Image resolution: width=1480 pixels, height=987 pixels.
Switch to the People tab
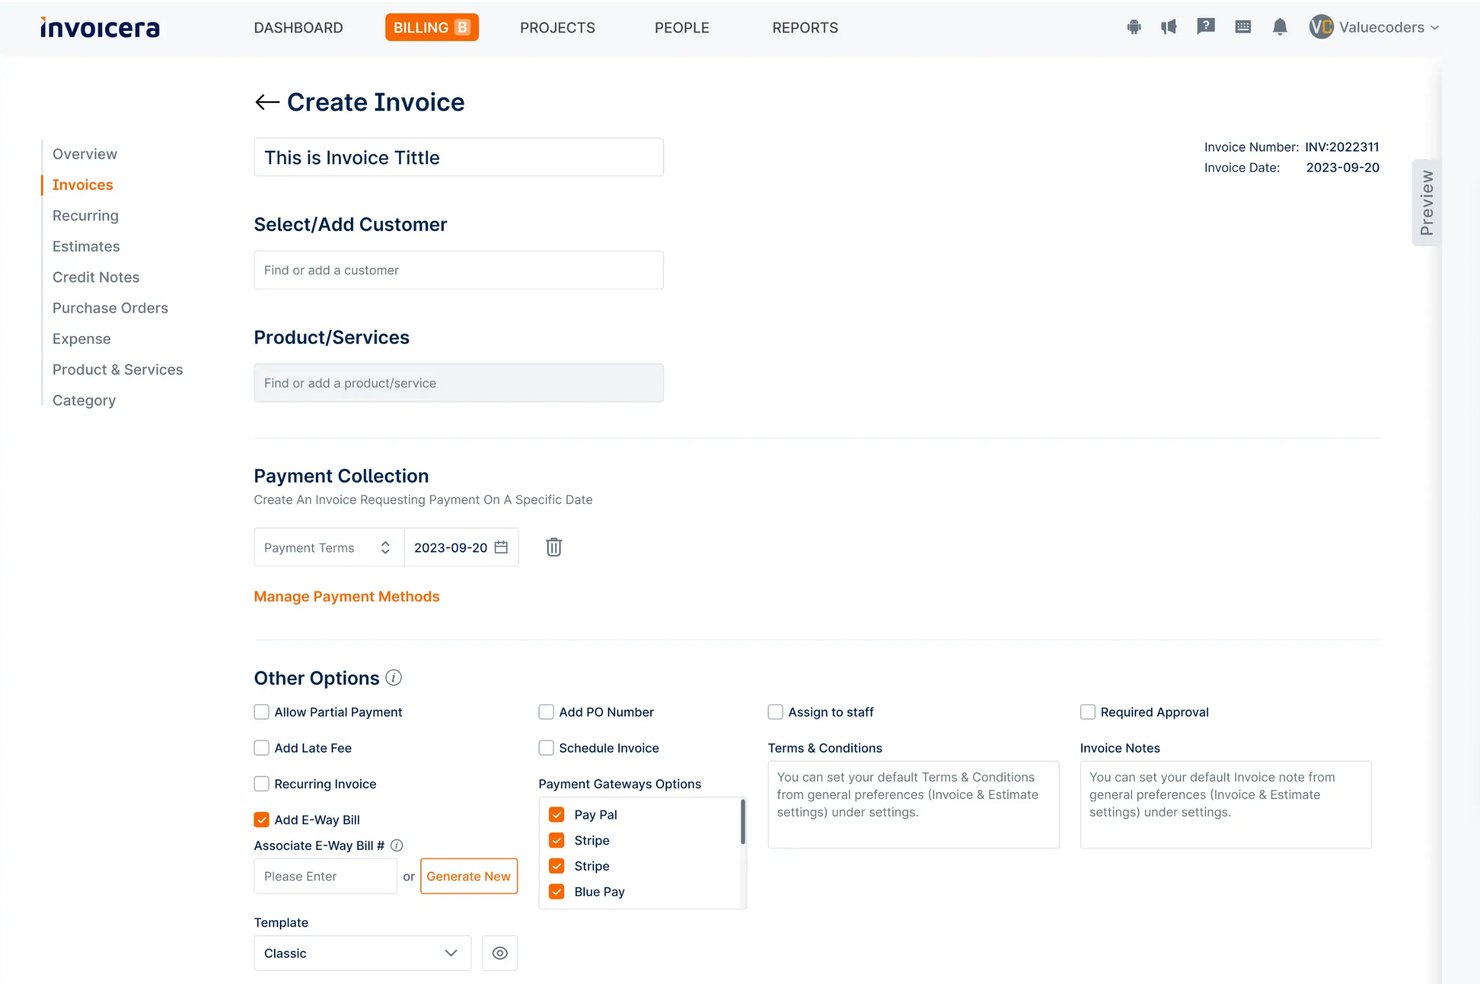click(x=682, y=28)
